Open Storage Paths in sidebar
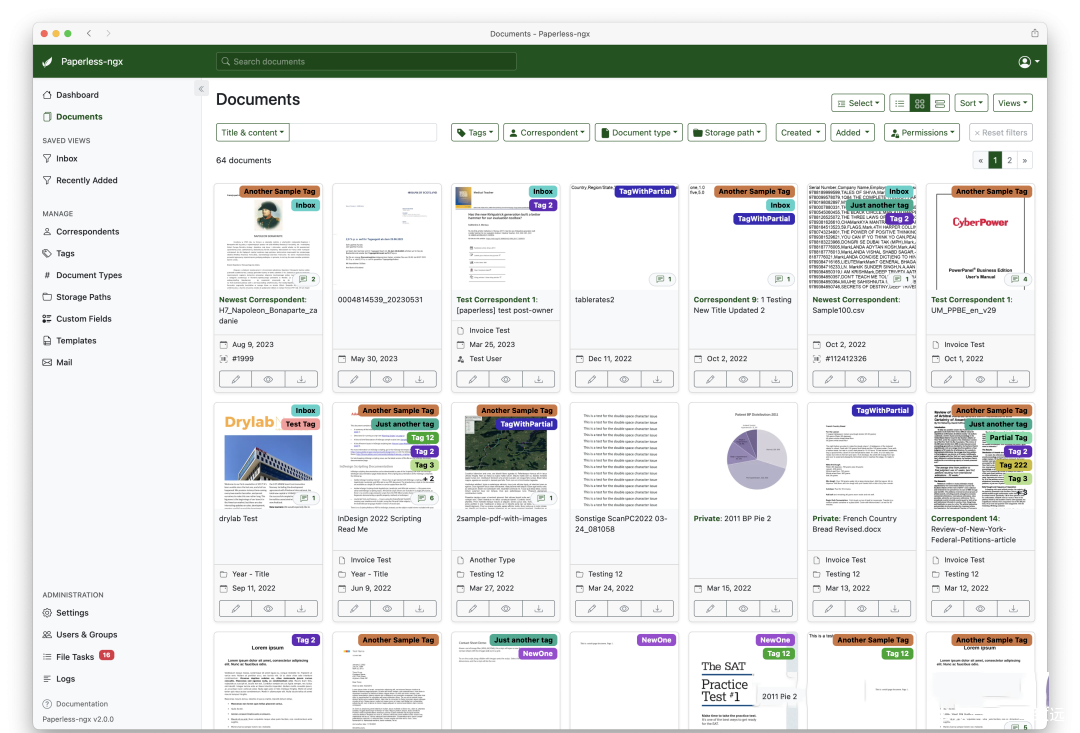 click(76, 297)
